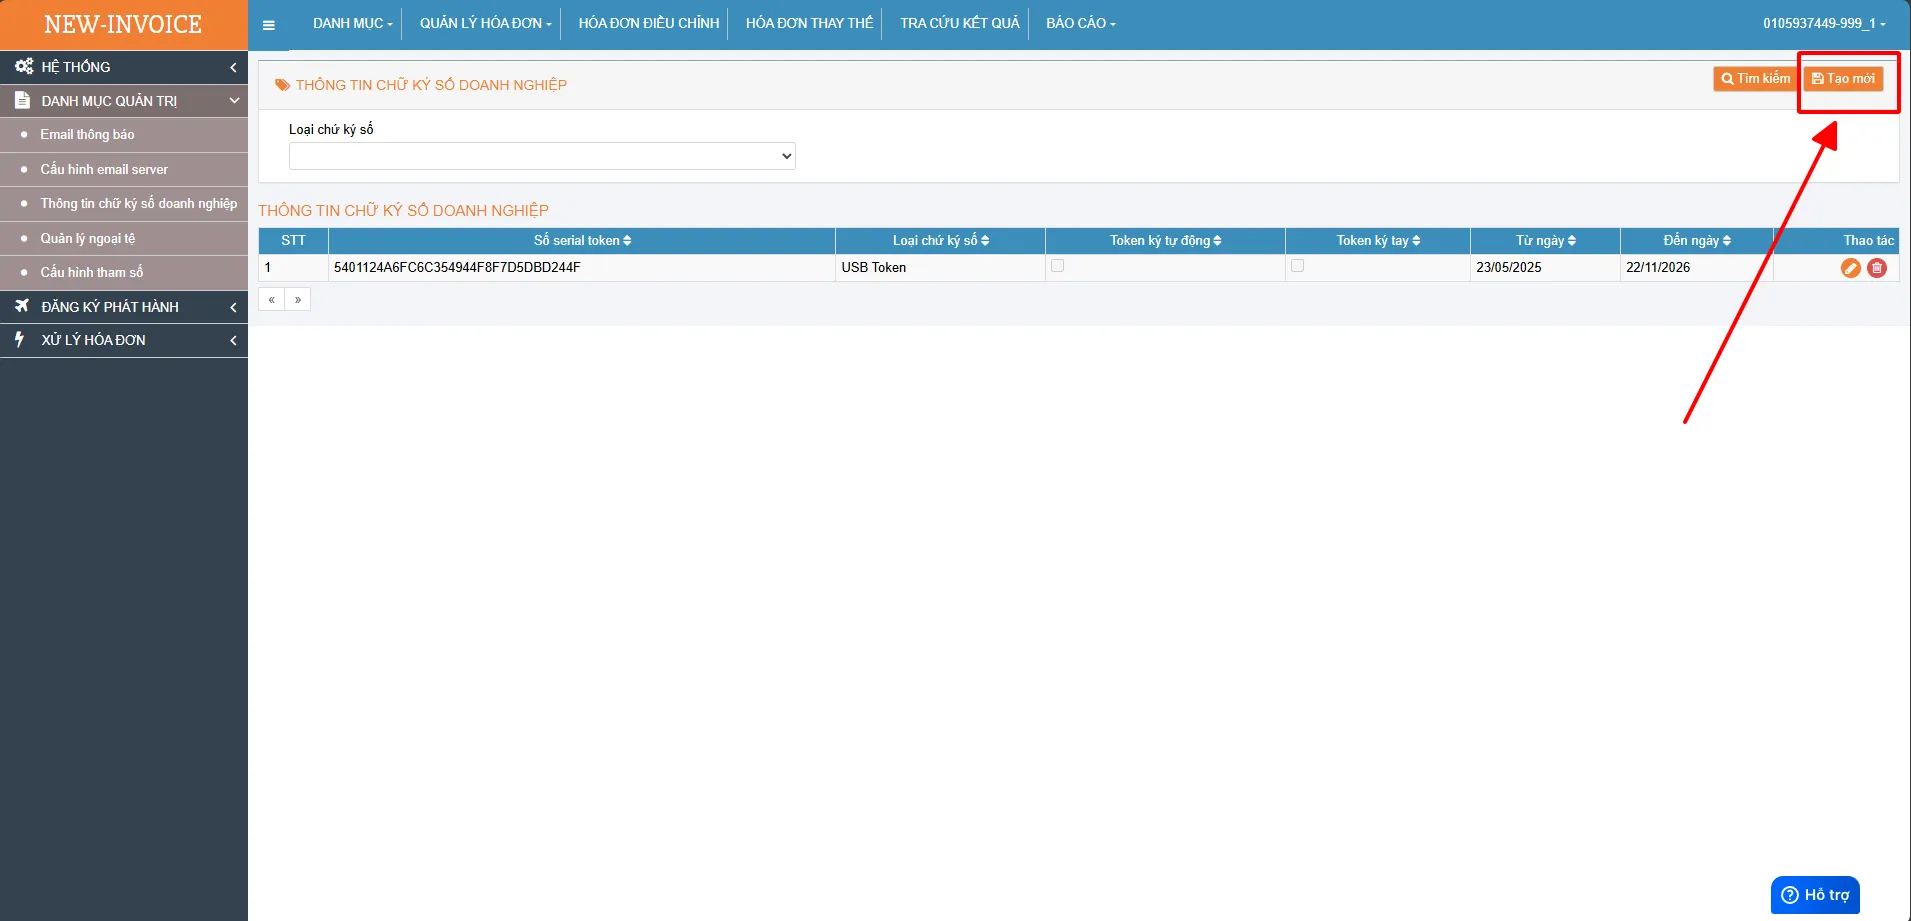The width and height of the screenshot is (1911, 921).
Task: Click the Danh mục quản trị document icon
Action: [22, 100]
